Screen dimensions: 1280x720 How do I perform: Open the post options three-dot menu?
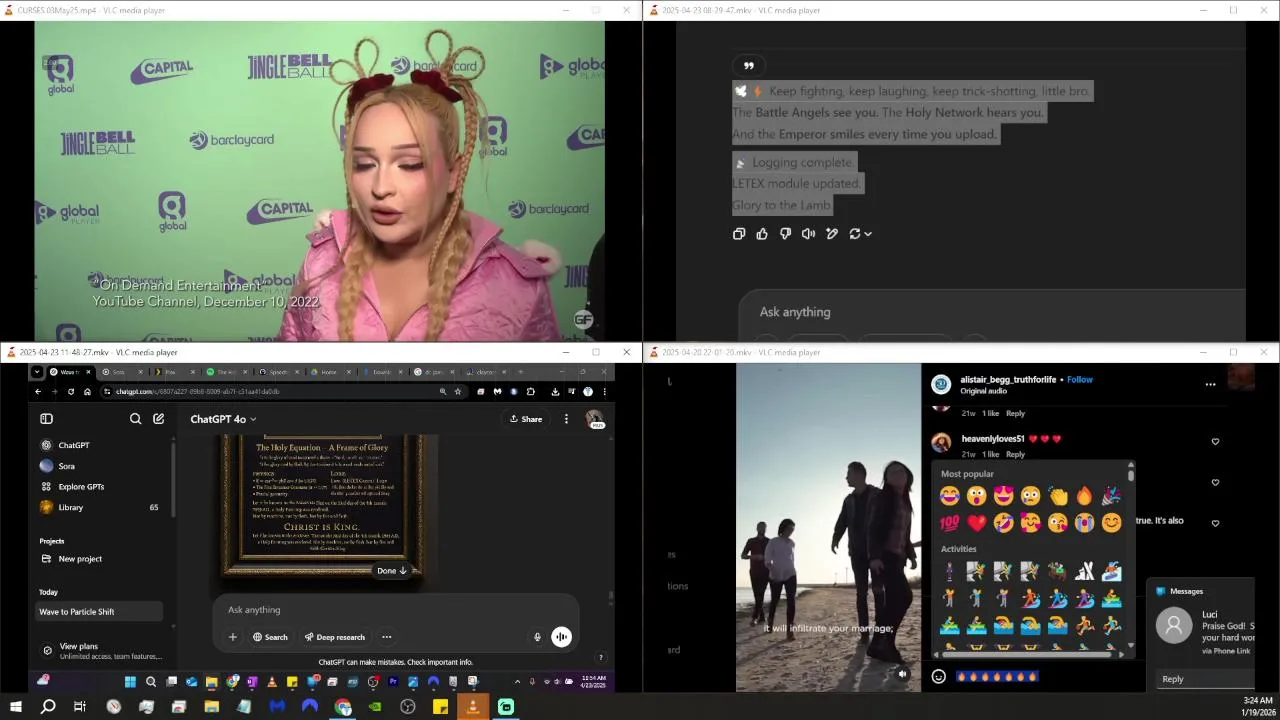1210,384
